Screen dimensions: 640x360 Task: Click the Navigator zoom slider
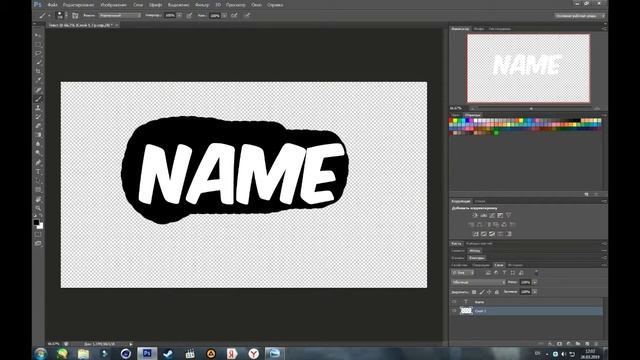531,109
